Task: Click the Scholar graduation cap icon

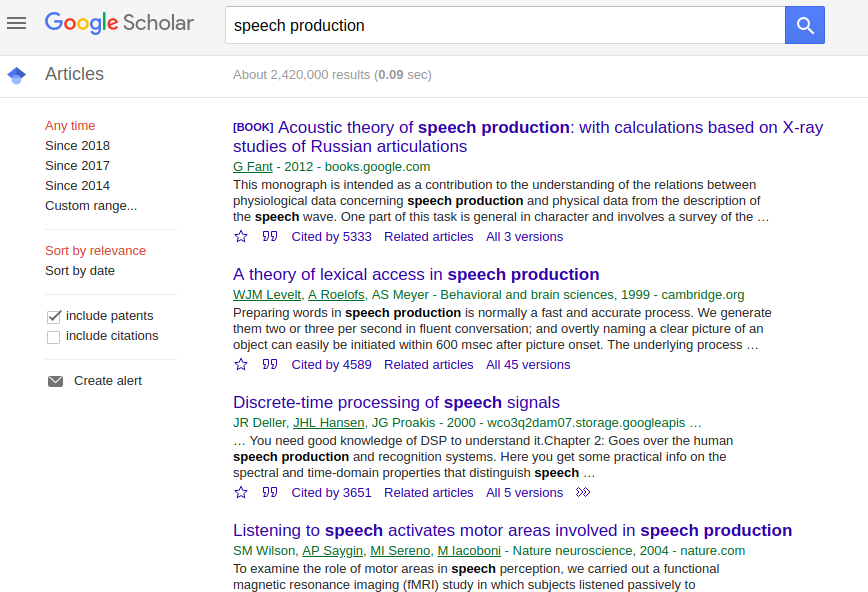Action: [17, 75]
